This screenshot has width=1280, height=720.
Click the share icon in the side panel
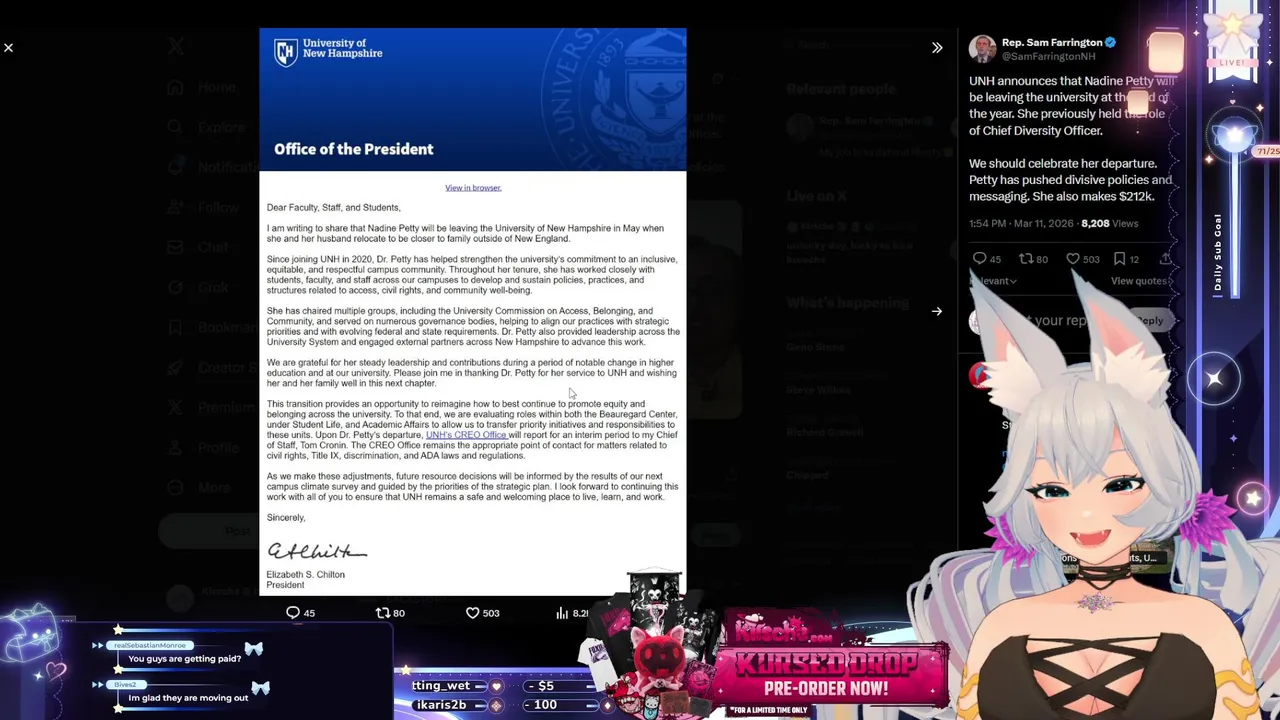(1164, 259)
